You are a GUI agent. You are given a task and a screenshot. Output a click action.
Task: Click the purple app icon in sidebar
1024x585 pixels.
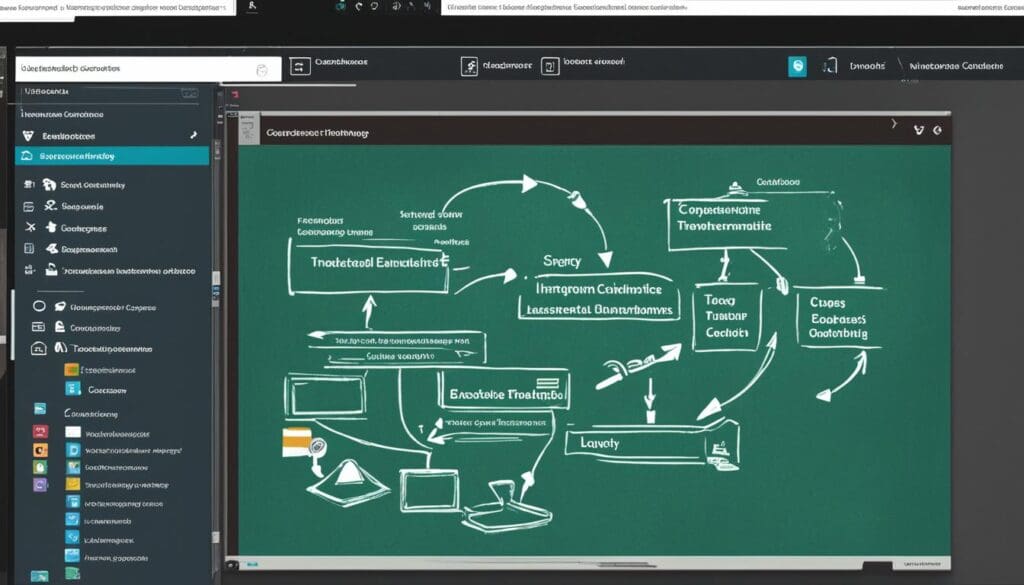click(x=40, y=484)
